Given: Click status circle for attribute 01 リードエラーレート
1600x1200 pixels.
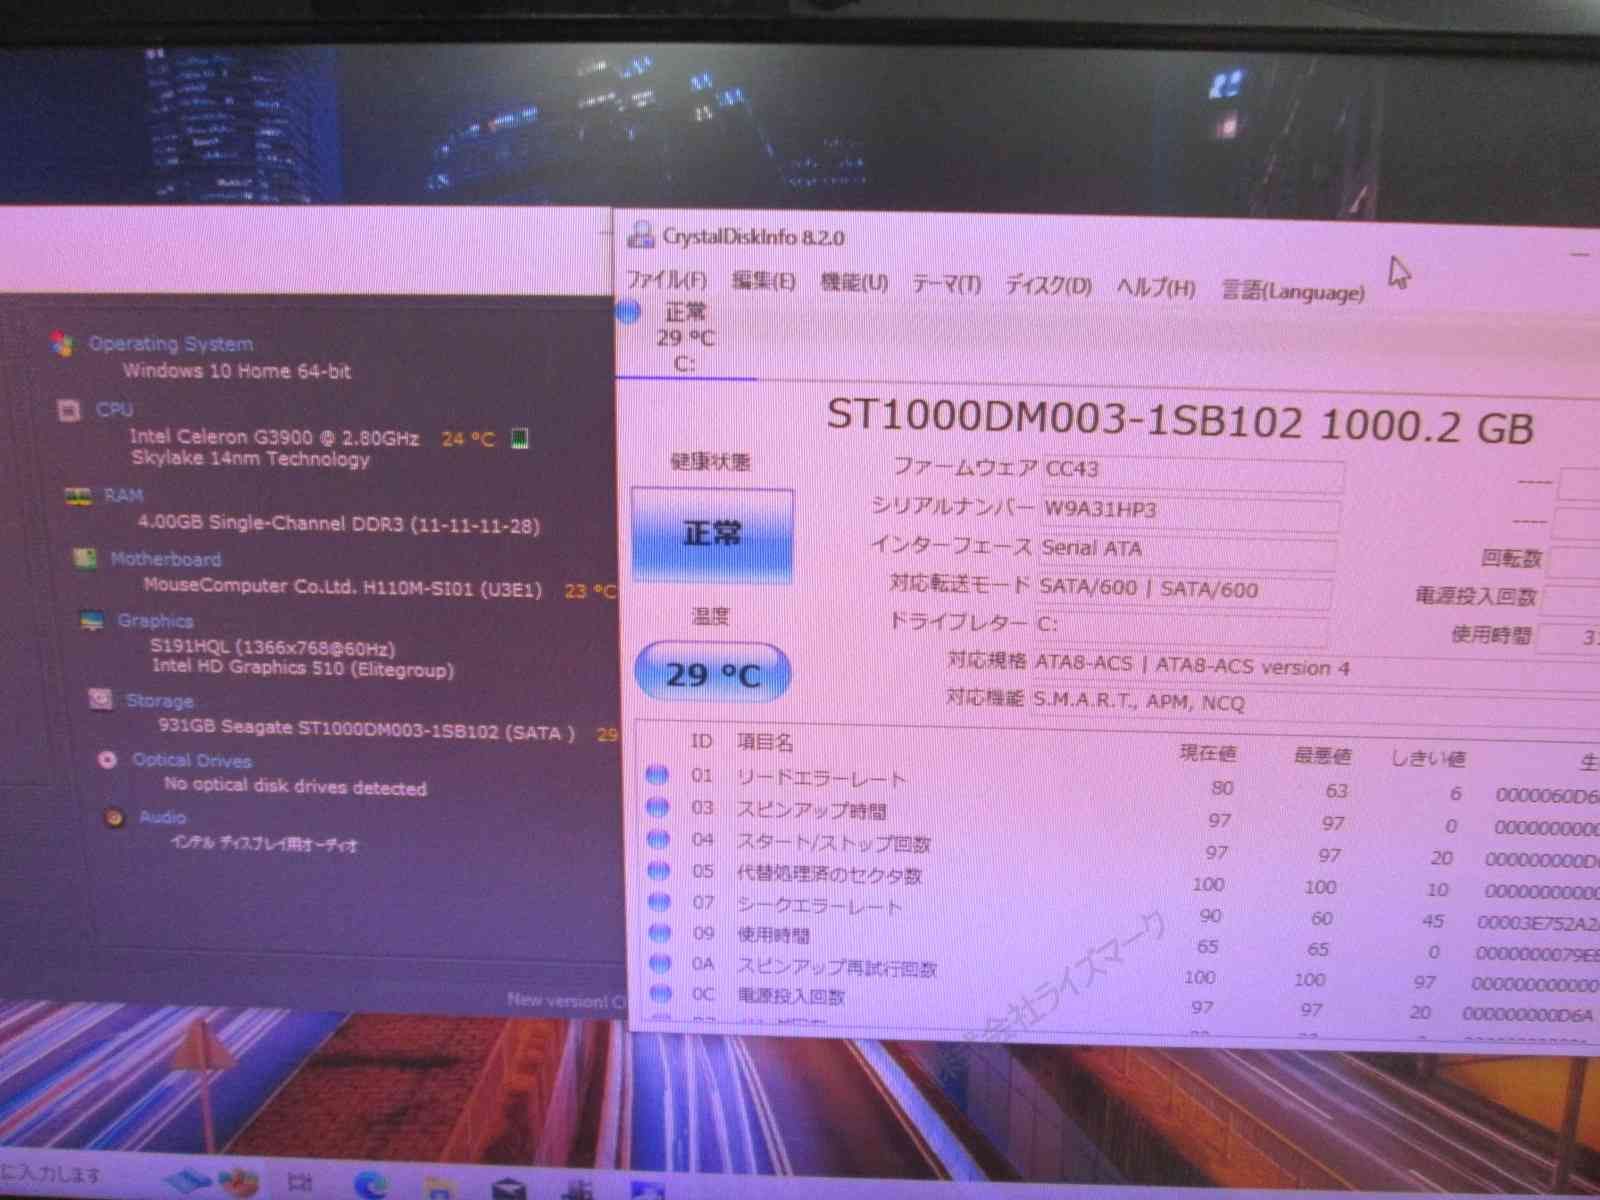Looking at the screenshot, I should pos(657,774).
